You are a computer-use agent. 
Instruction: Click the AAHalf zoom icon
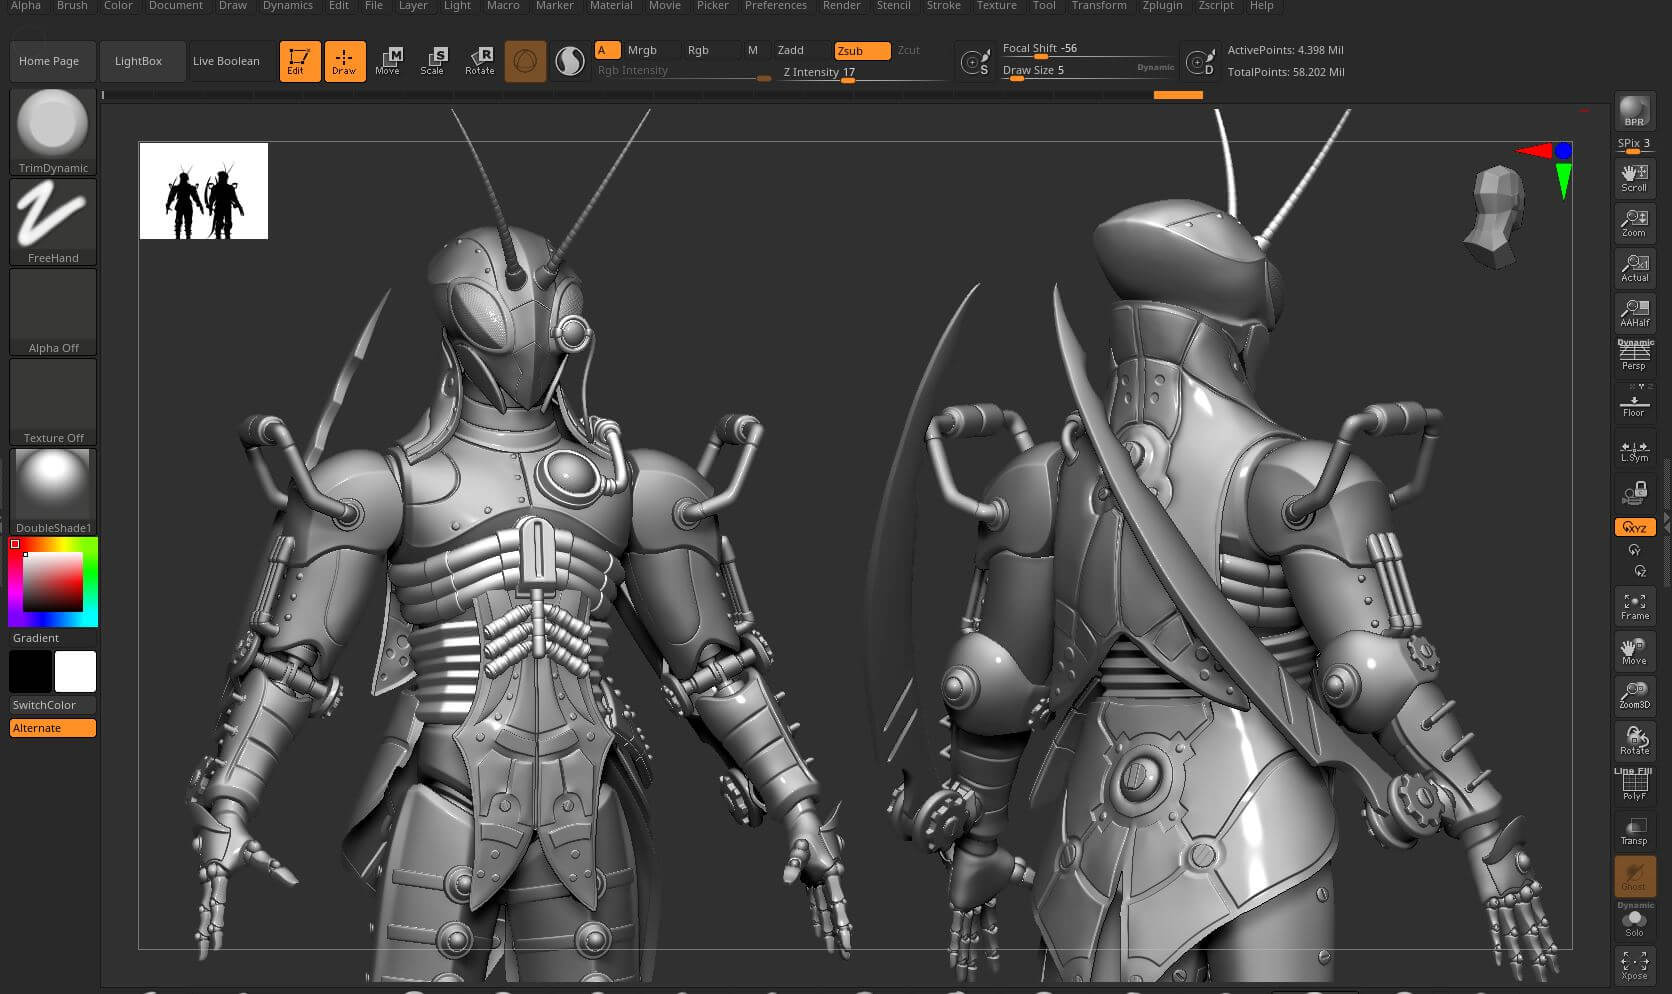pyautogui.click(x=1634, y=312)
